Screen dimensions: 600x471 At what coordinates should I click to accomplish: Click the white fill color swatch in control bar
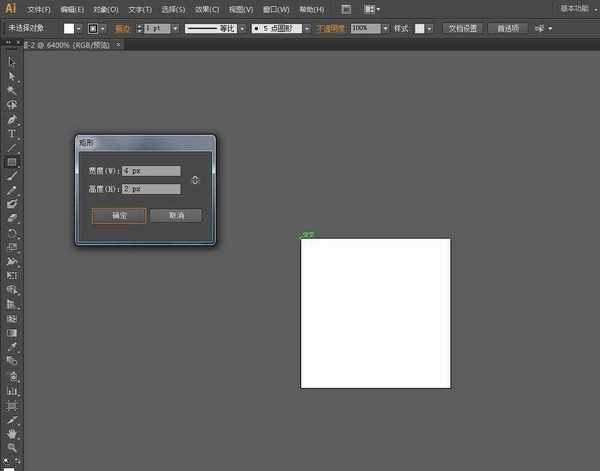(x=69, y=29)
